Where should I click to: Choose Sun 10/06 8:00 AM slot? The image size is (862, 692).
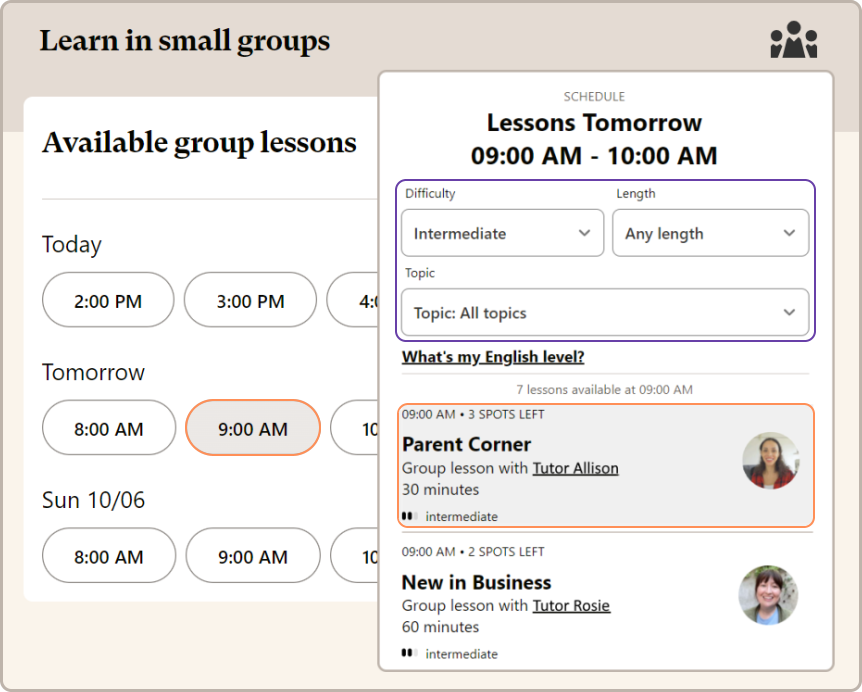[x=108, y=556]
